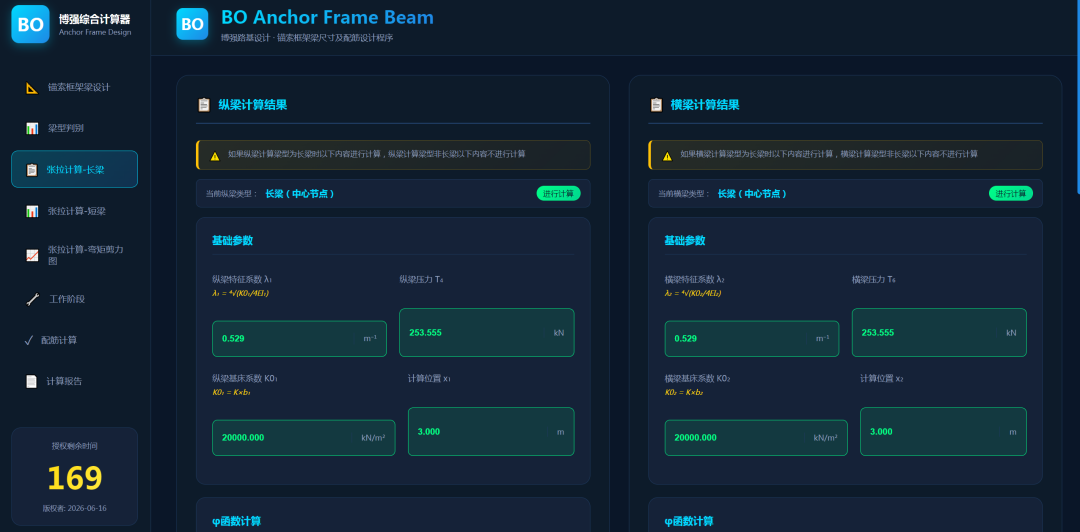
Task: Click the 版权者: 2026-06-16 text
Action: pyautogui.click(x=74, y=509)
